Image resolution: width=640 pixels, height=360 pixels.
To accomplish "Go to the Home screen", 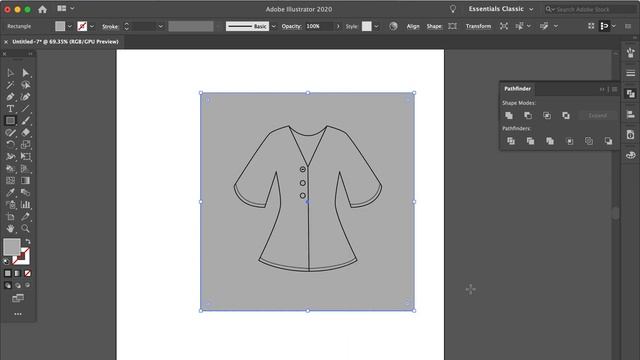I will pyautogui.click(x=42, y=9).
